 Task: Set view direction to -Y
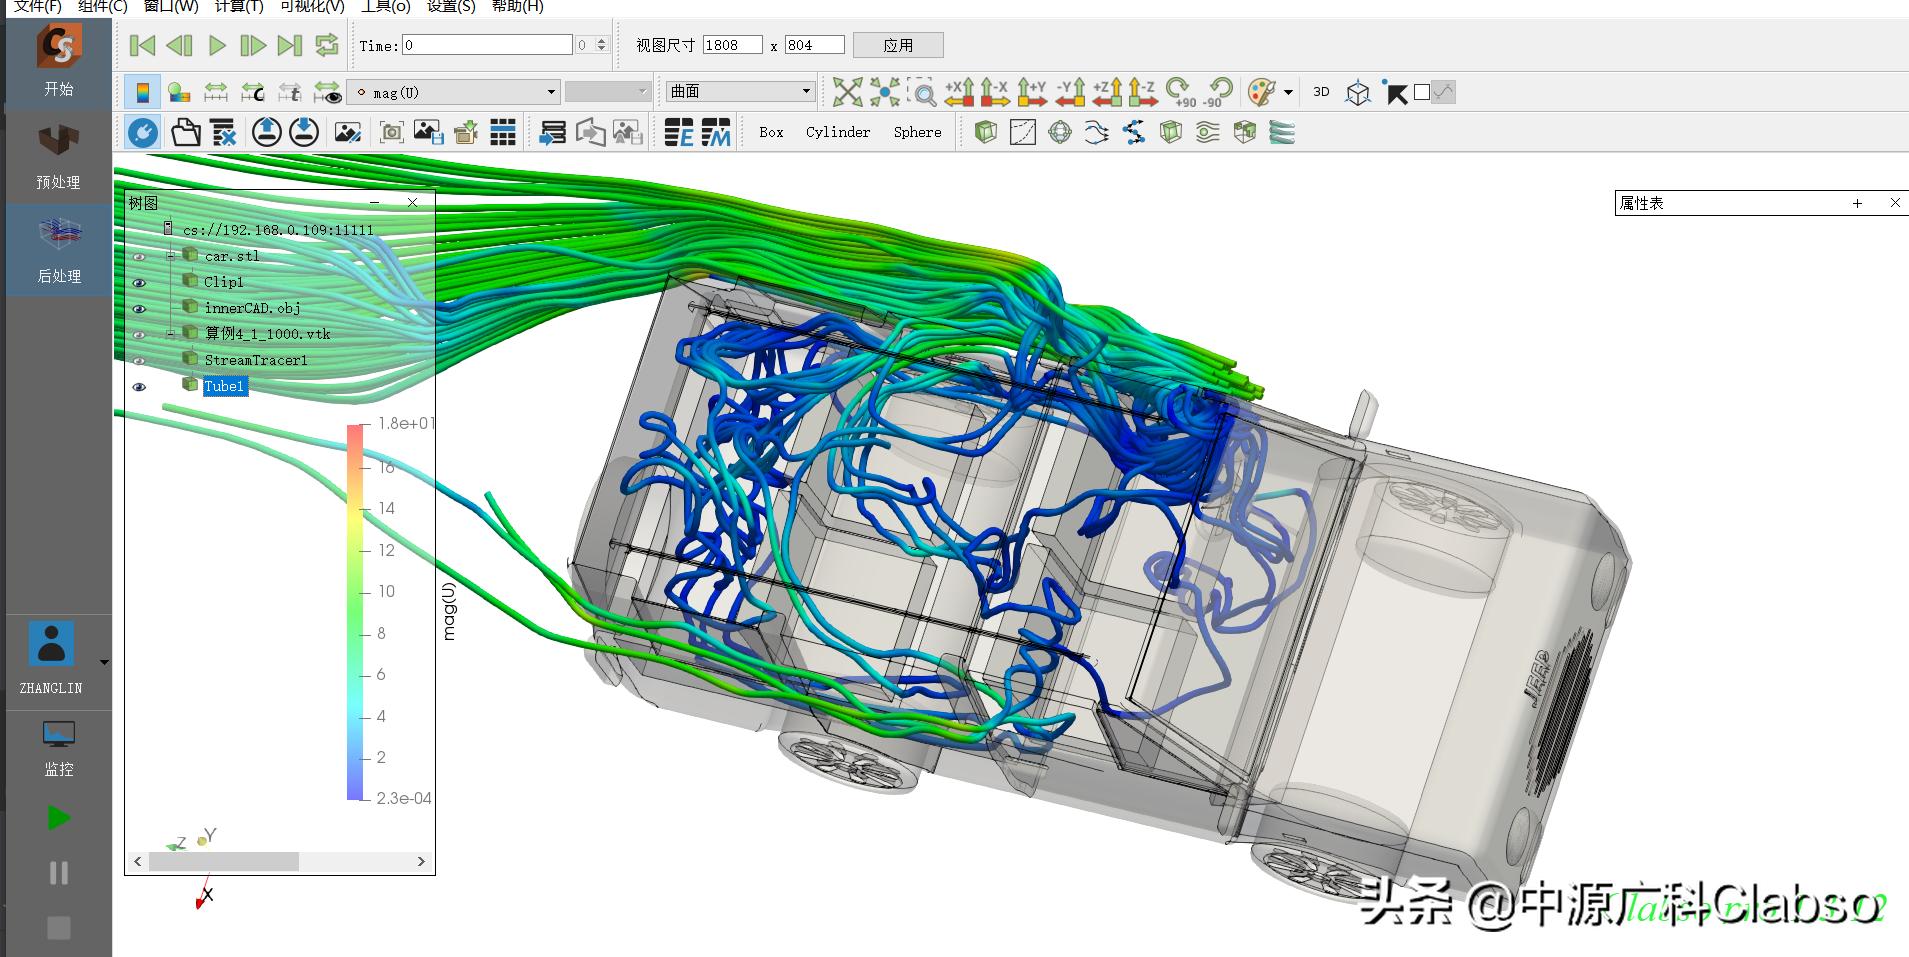coord(1070,92)
